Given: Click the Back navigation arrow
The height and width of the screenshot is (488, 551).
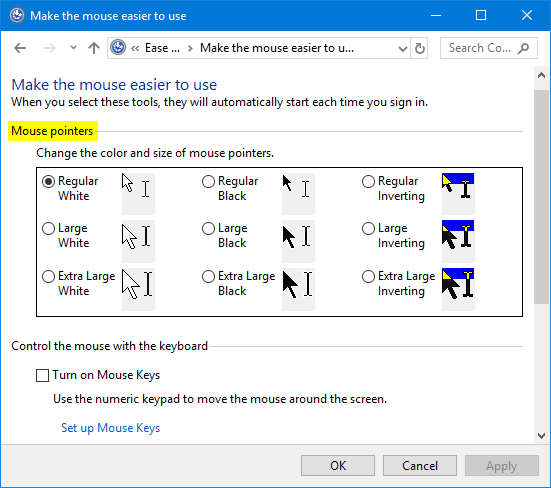Looking at the screenshot, I should [20, 48].
